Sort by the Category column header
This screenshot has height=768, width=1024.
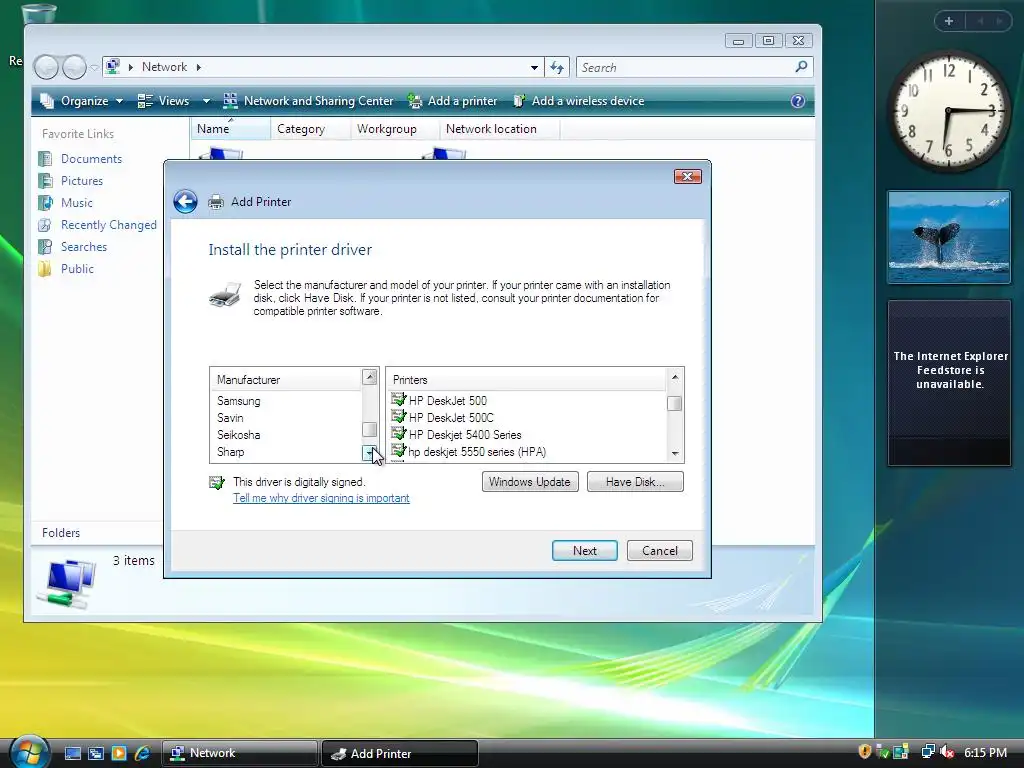pyautogui.click(x=310, y=129)
